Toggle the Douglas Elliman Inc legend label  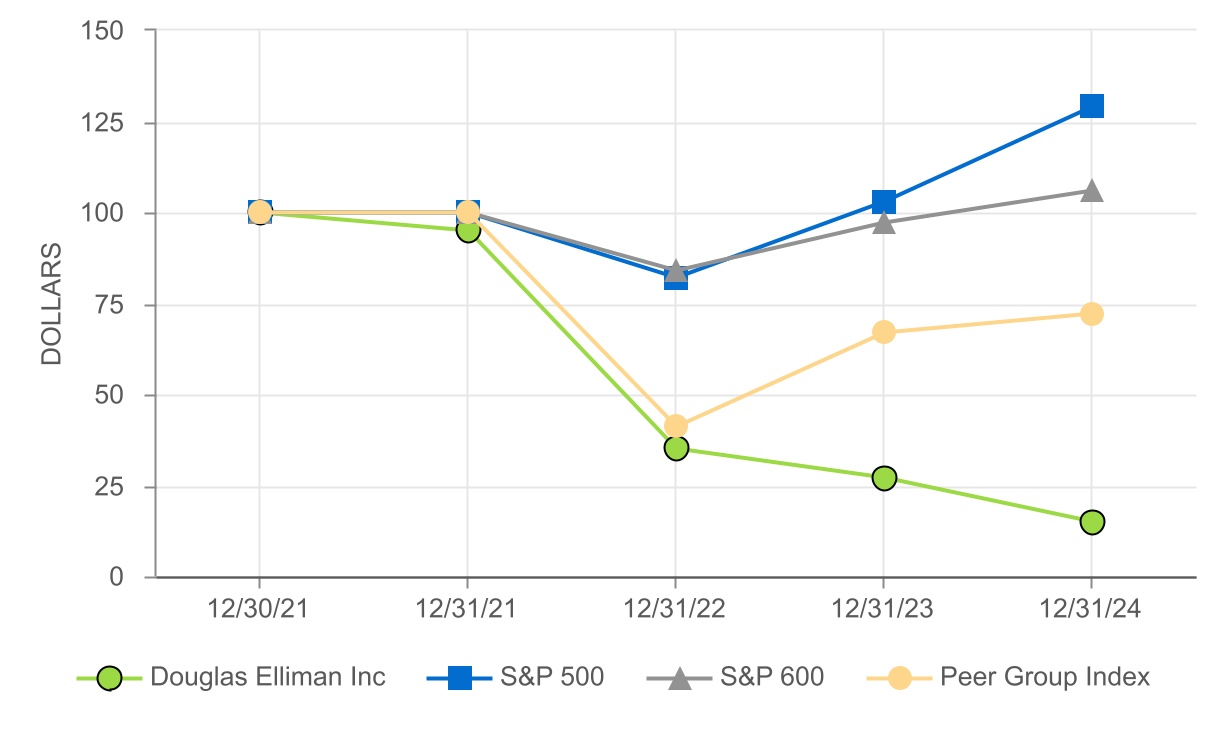268,678
